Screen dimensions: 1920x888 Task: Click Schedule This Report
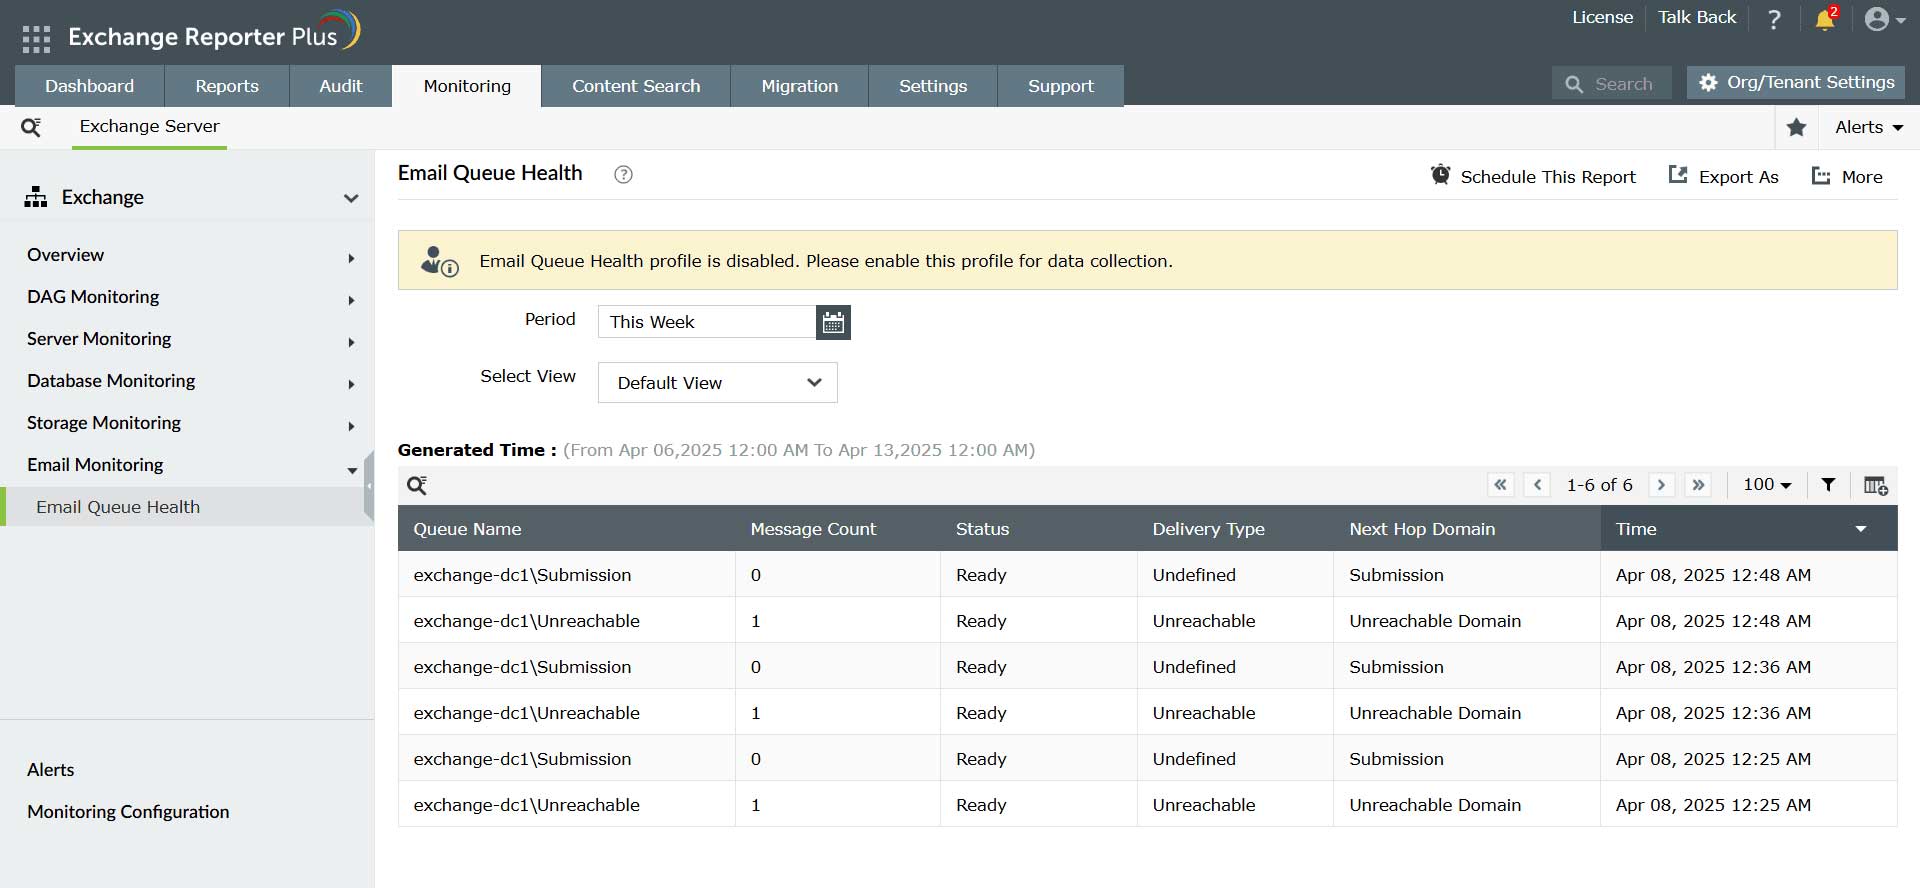pos(1533,176)
